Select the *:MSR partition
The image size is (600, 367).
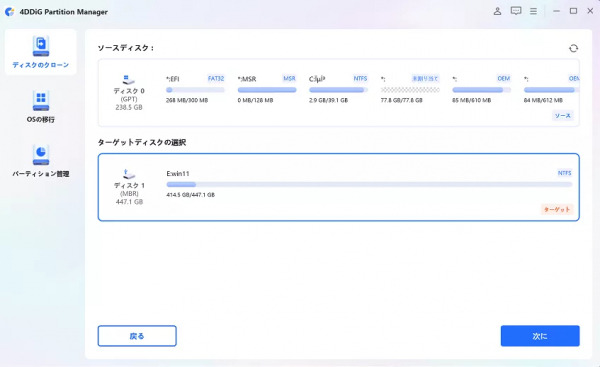coord(267,90)
